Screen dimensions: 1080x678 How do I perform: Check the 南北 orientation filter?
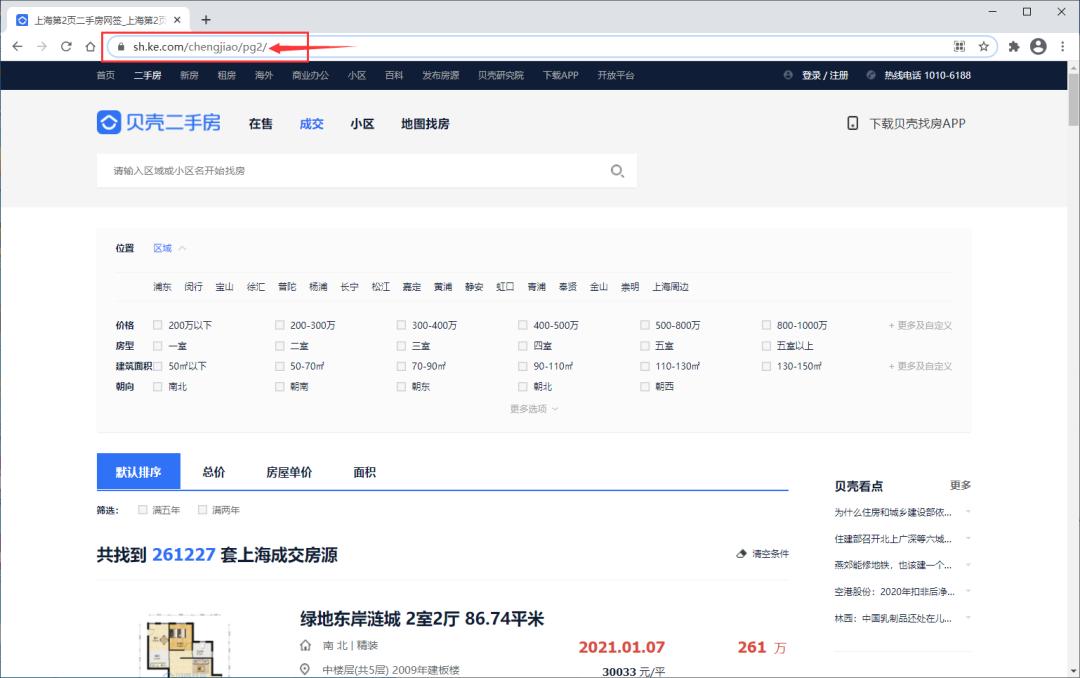click(x=158, y=387)
